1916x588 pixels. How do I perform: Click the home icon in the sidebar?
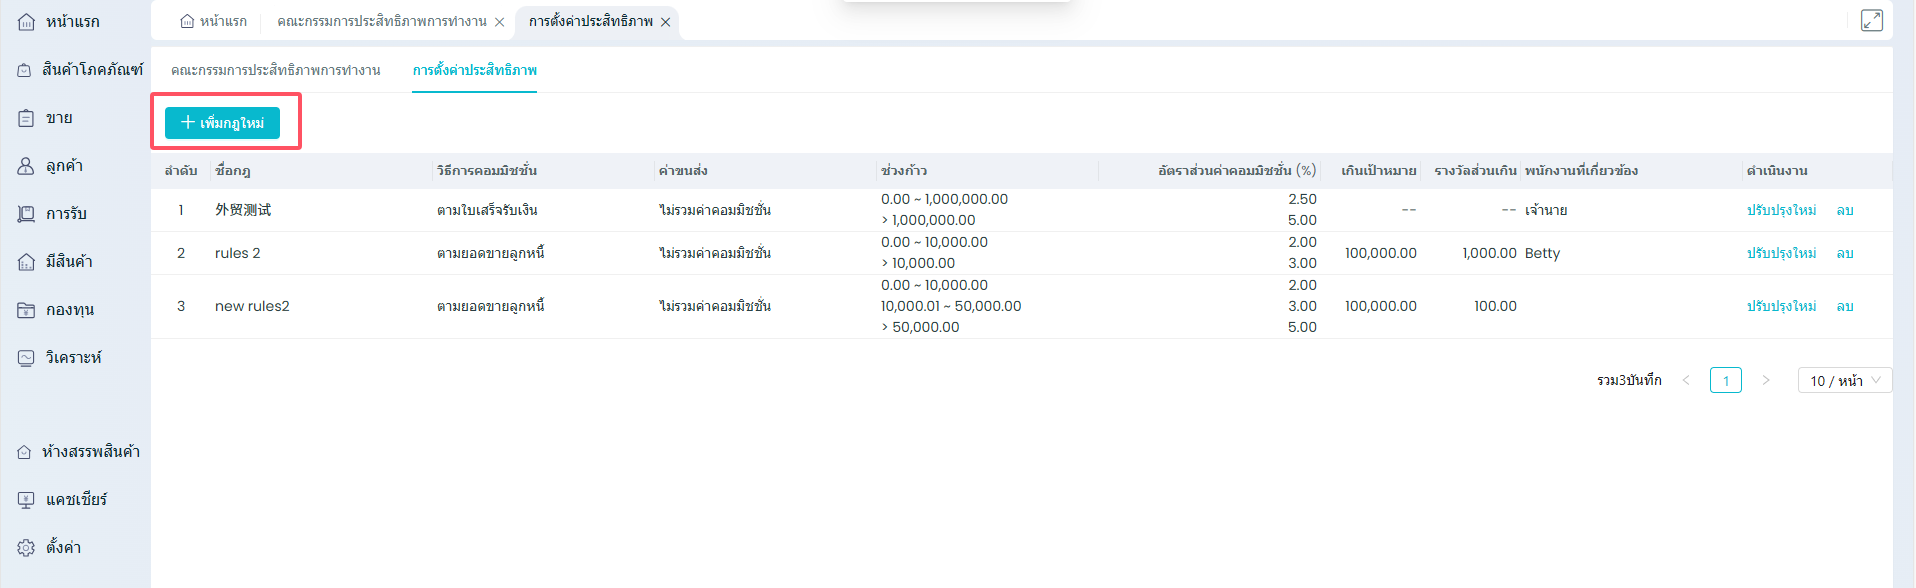pos(26,22)
